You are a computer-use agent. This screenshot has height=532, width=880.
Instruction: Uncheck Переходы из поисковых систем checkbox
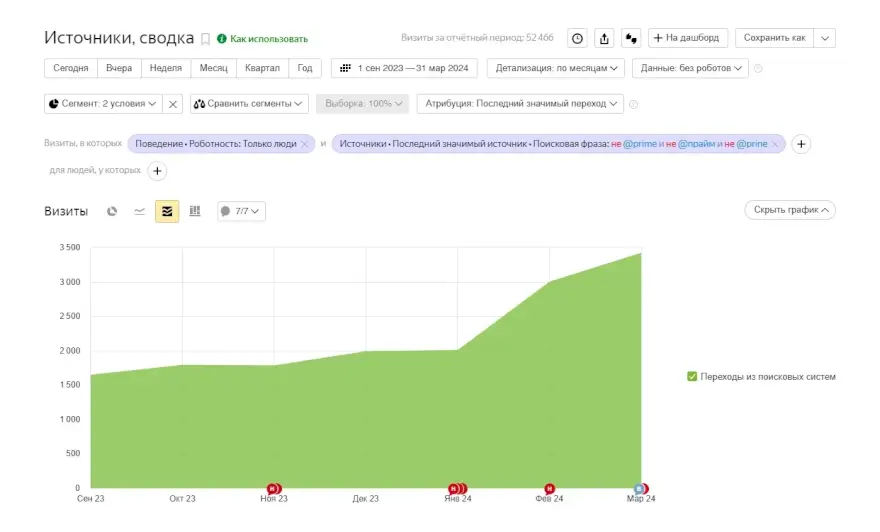point(692,377)
